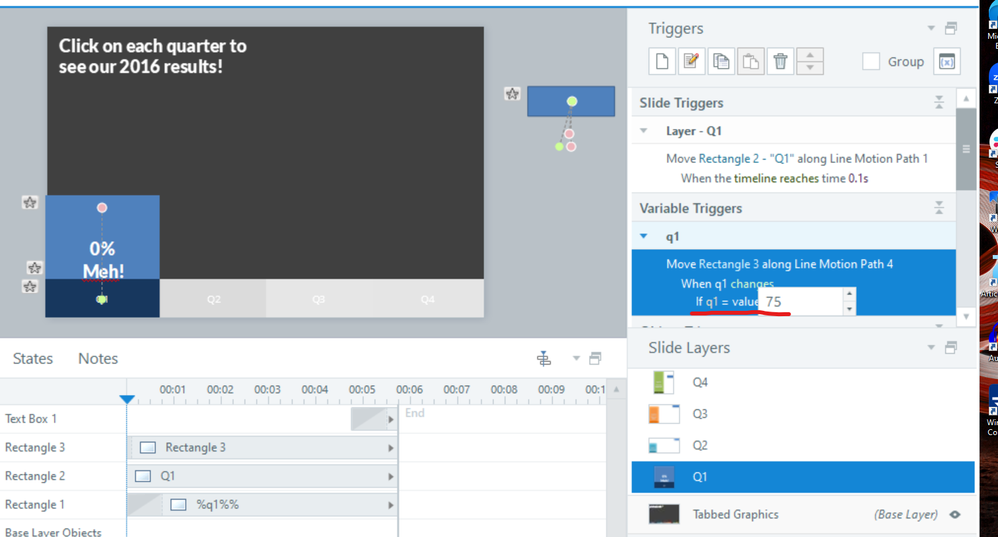The height and width of the screenshot is (537, 998).
Task: Undock the Timeline panel
Action: (595, 358)
